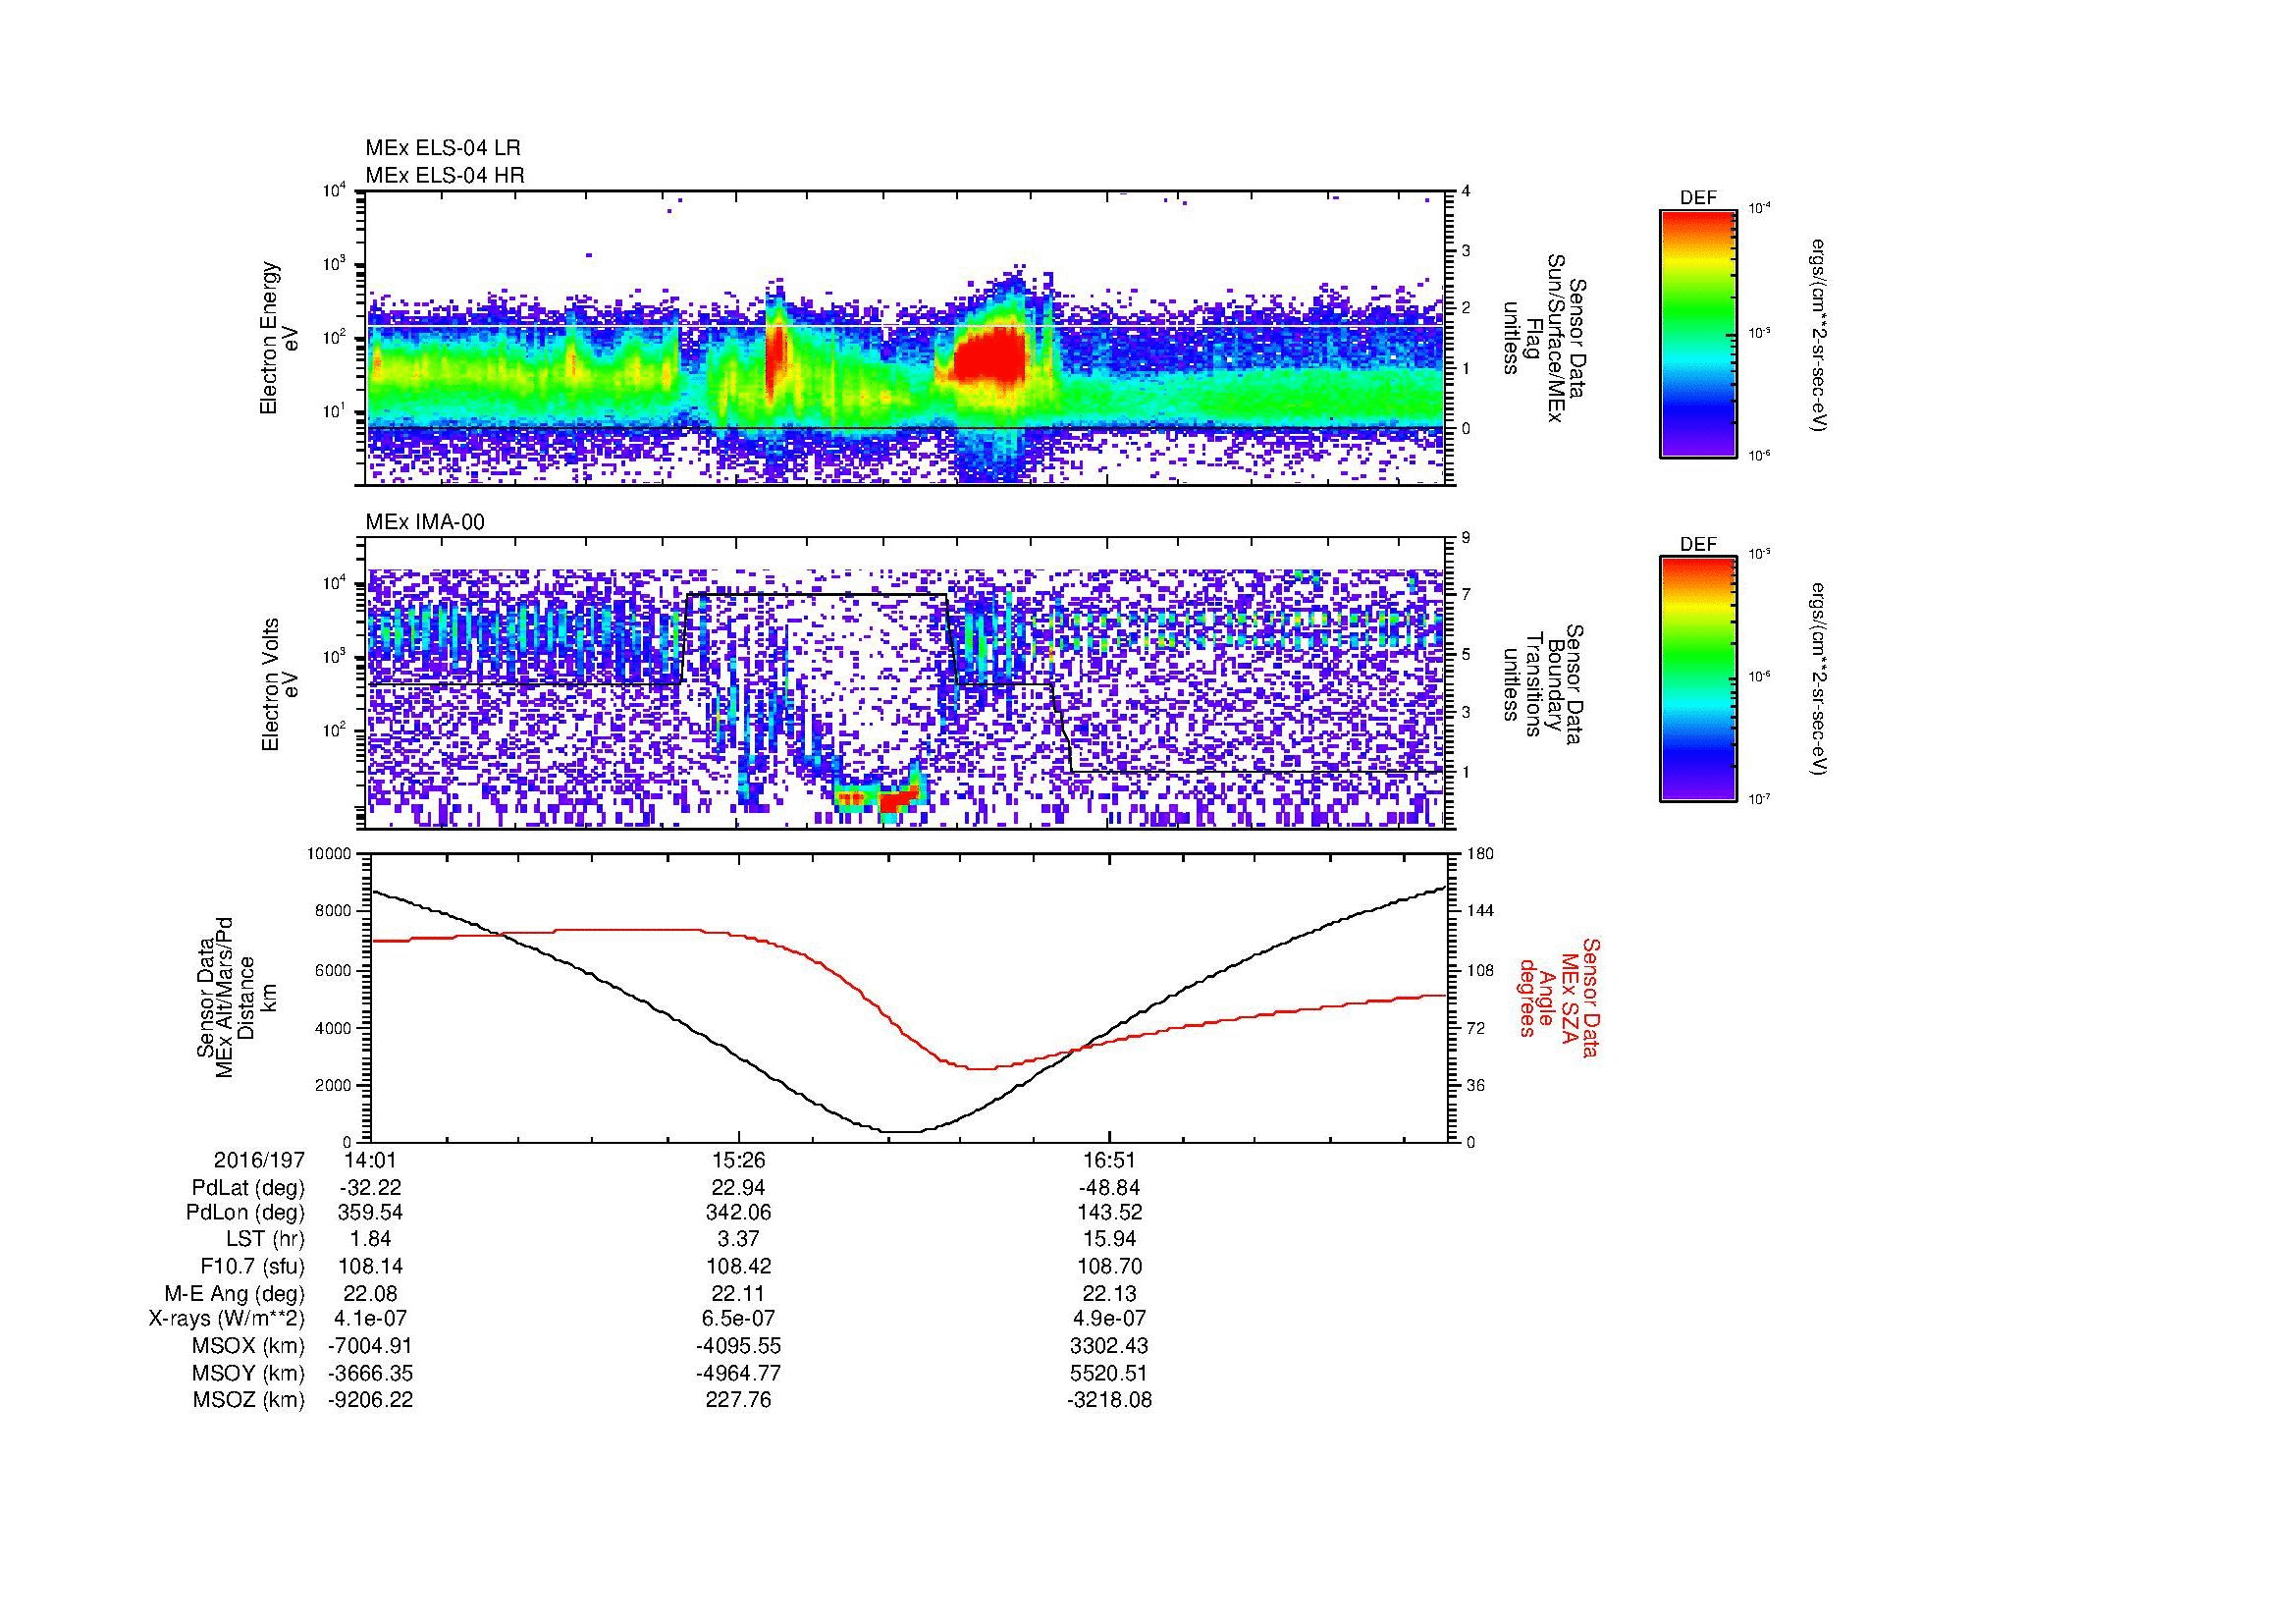Click the X-rays value "6.5e-07"
Screen dimensions: 2296x1623
pos(739,1319)
